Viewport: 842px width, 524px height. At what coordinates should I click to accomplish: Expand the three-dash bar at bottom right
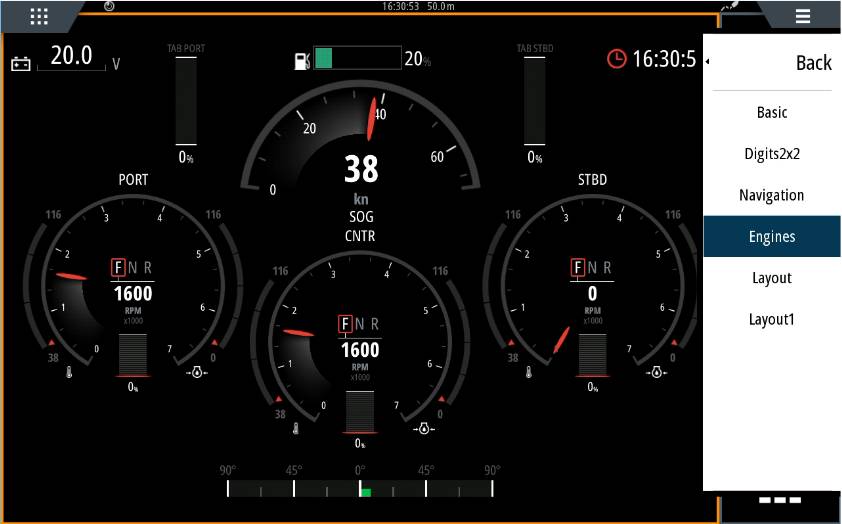click(779, 499)
